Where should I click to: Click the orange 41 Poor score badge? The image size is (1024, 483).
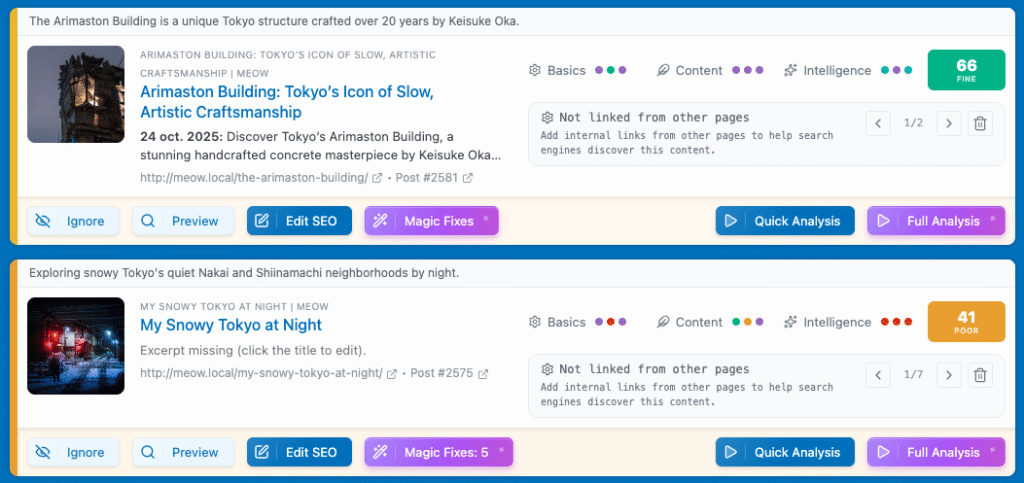coord(966,321)
